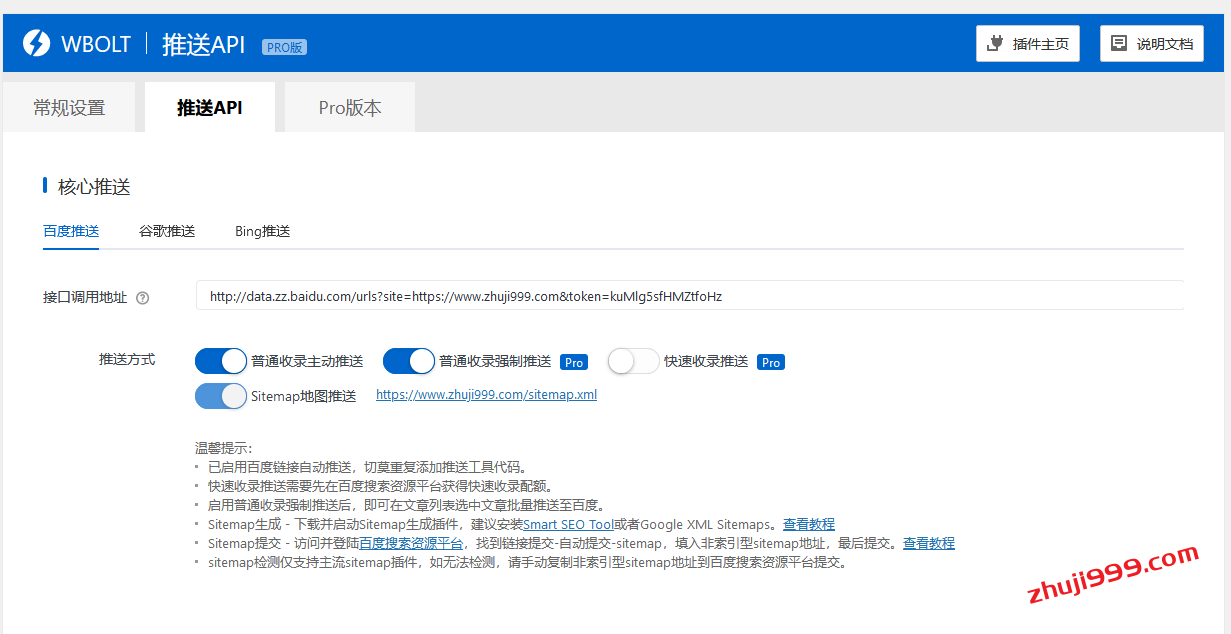Image resolution: width=1231 pixels, height=634 pixels.
Task: Toggle Sitemap地图推送 switch
Action: (x=221, y=396)
